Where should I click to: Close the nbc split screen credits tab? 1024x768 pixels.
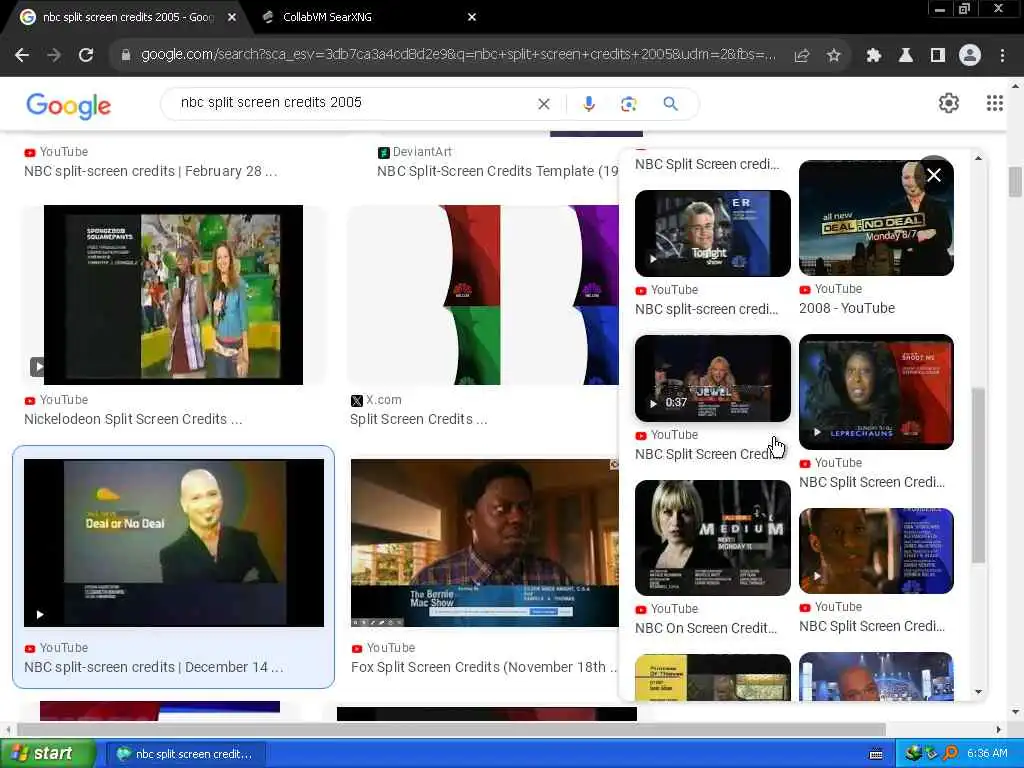point(232,17)
